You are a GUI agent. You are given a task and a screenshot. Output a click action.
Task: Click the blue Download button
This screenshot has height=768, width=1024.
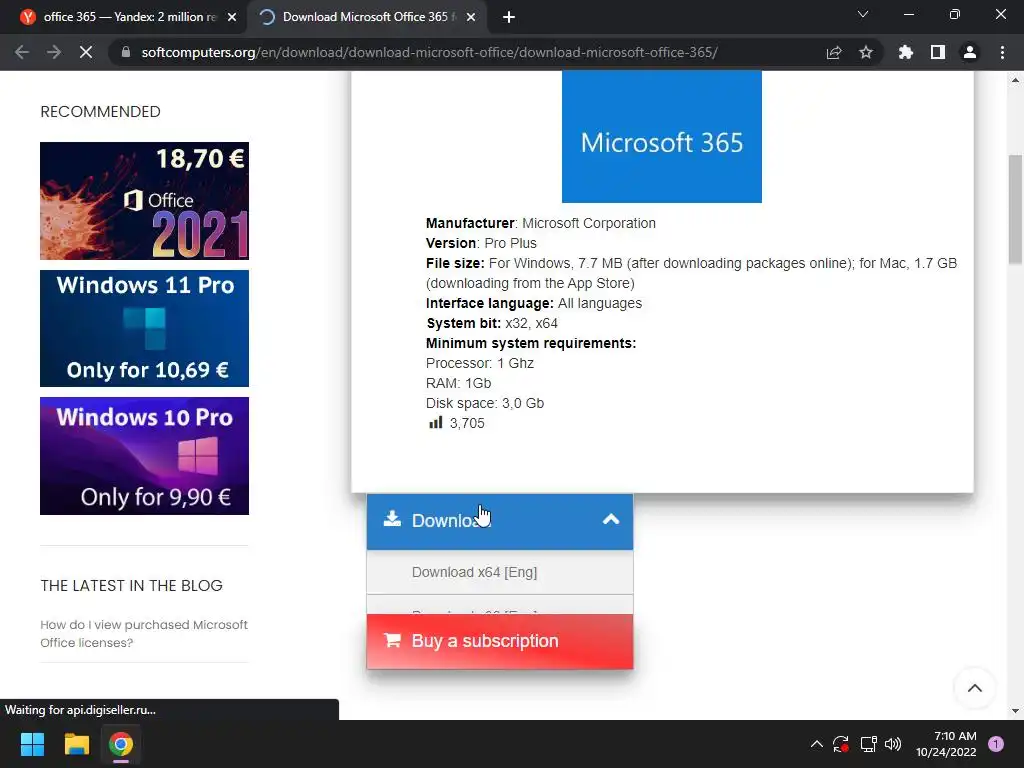(x=500, y=521)
